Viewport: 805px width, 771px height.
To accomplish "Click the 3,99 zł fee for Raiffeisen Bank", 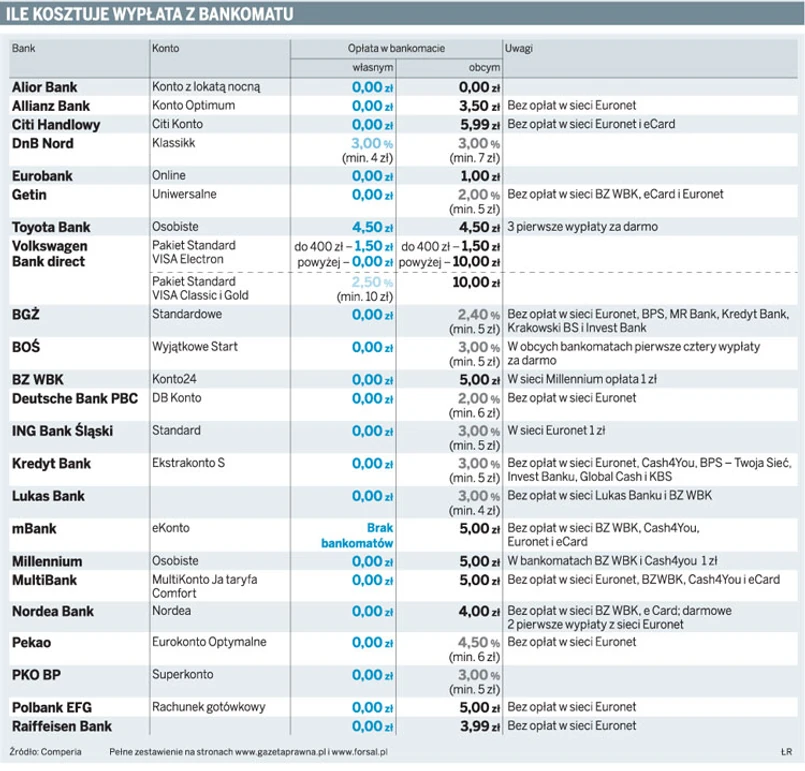I will tap(473, 726).
